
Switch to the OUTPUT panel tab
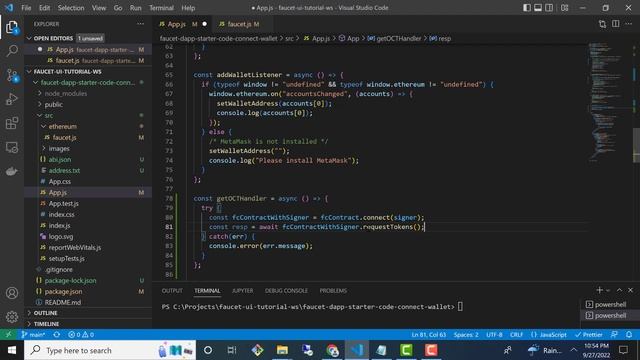pos(172,291)
